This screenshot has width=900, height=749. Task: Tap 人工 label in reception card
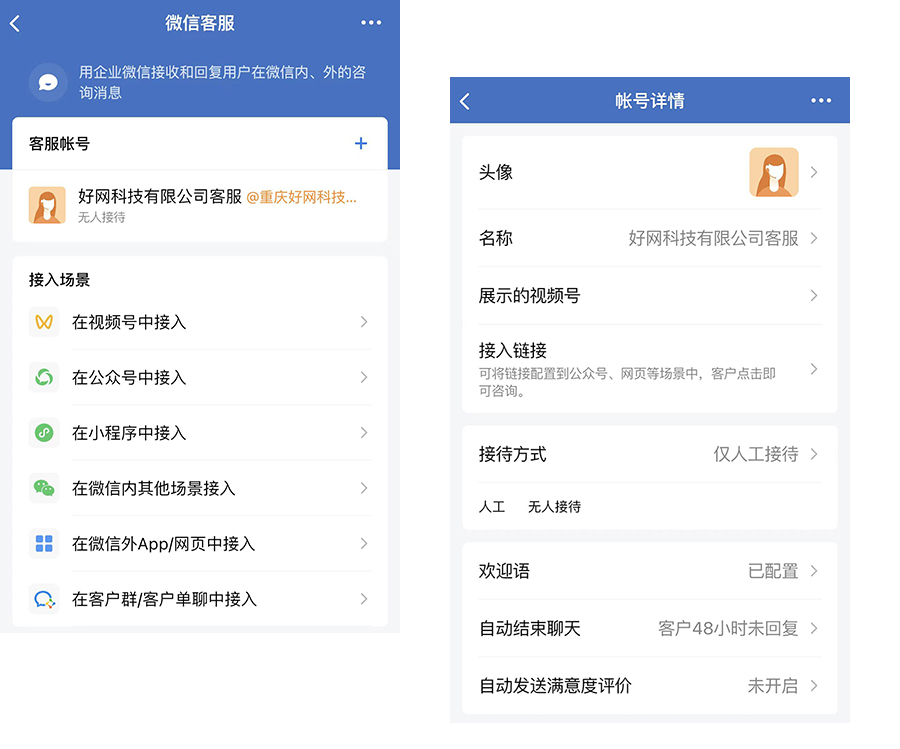(492, 507)
